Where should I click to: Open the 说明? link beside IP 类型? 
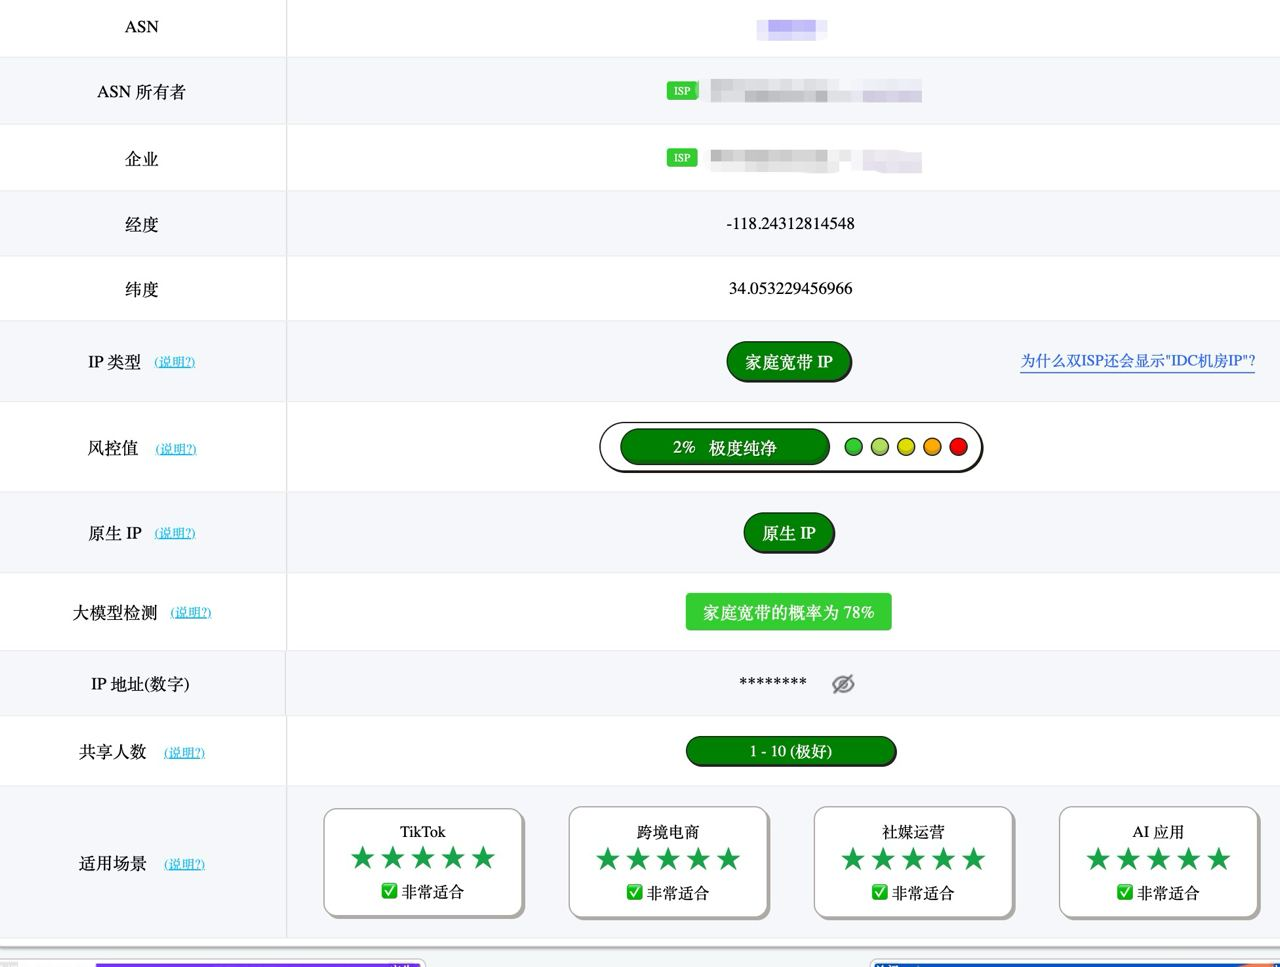[175, 362]
